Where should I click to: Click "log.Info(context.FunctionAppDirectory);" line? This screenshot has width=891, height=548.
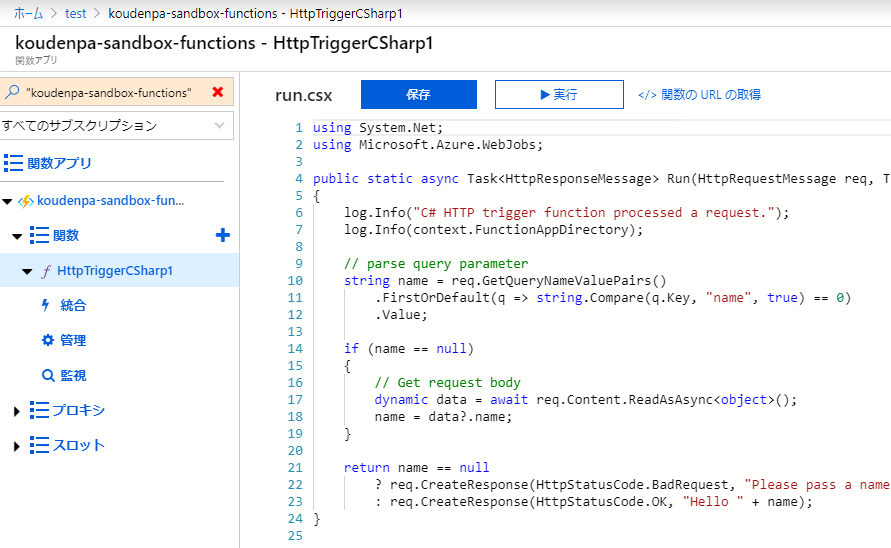click(x=493, y=229)
